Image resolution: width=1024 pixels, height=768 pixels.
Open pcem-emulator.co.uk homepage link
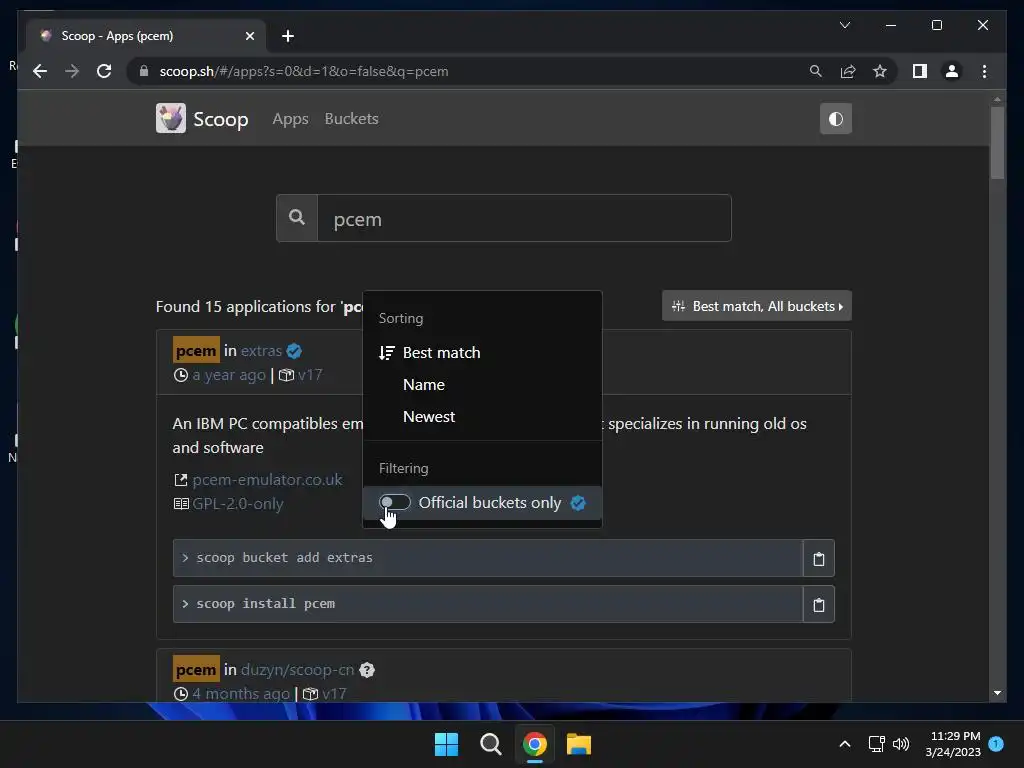[x=267, y=479]
